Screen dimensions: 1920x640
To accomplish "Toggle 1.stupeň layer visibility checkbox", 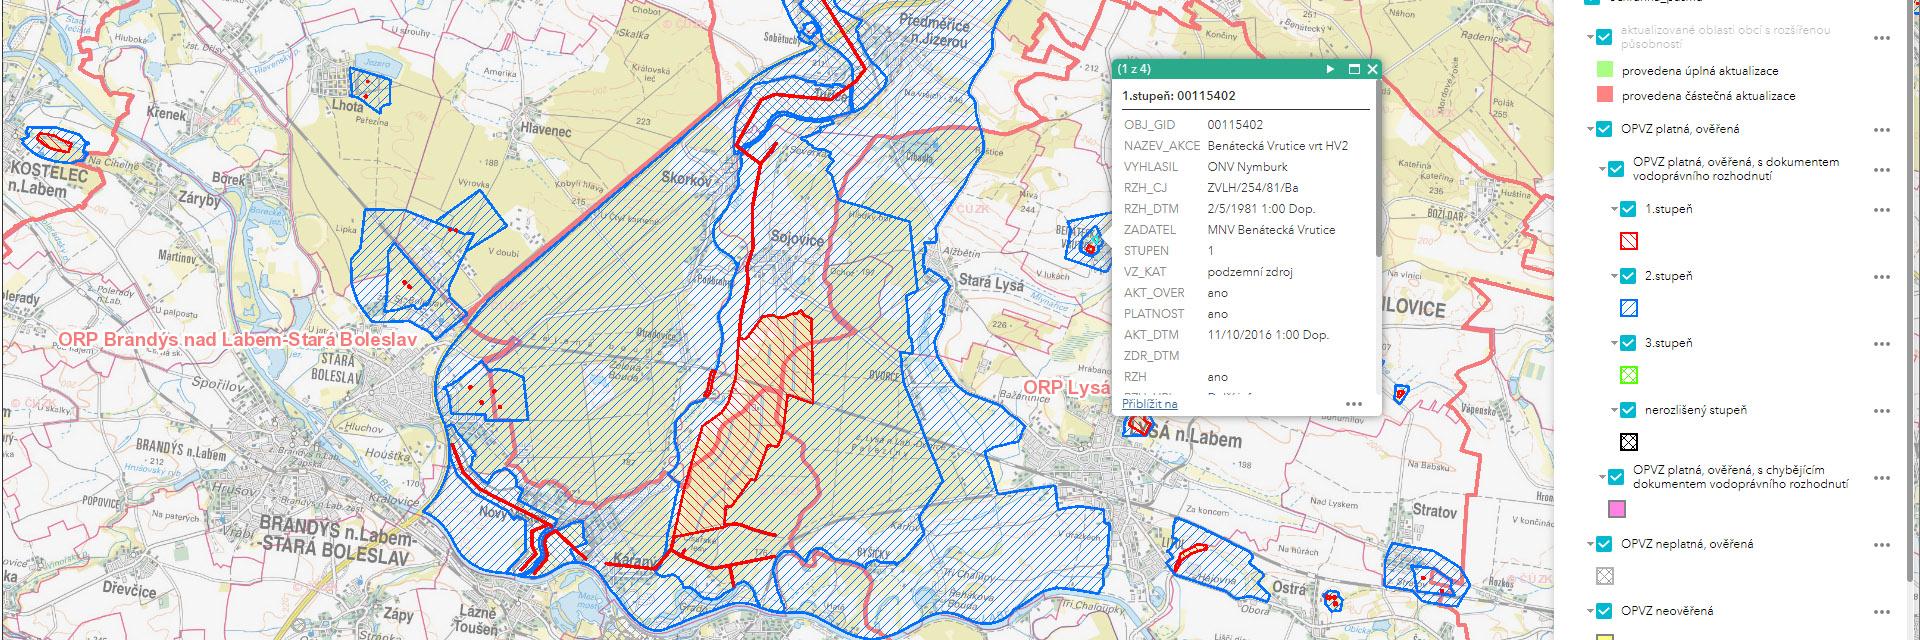I will [1628, 209].
